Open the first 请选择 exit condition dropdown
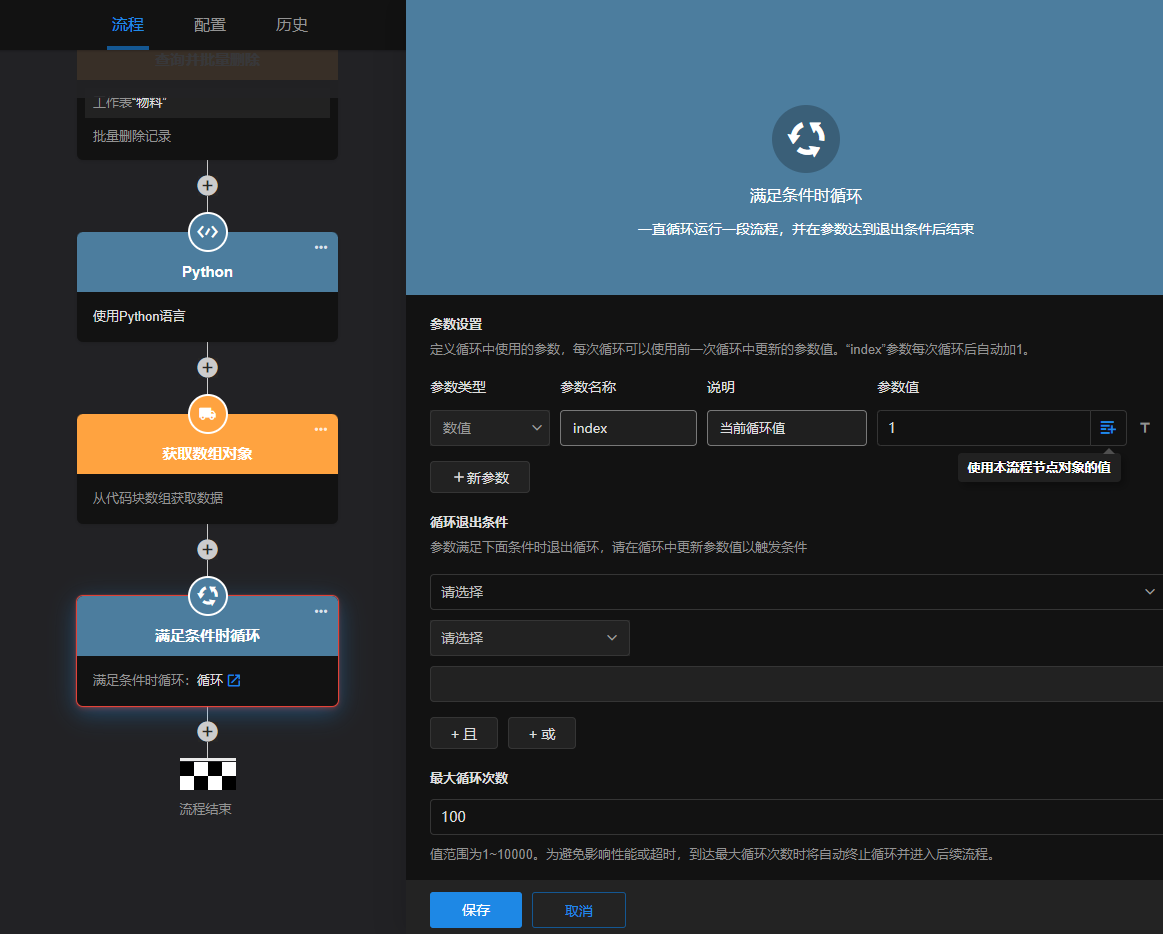 click(x=796, y=592)
